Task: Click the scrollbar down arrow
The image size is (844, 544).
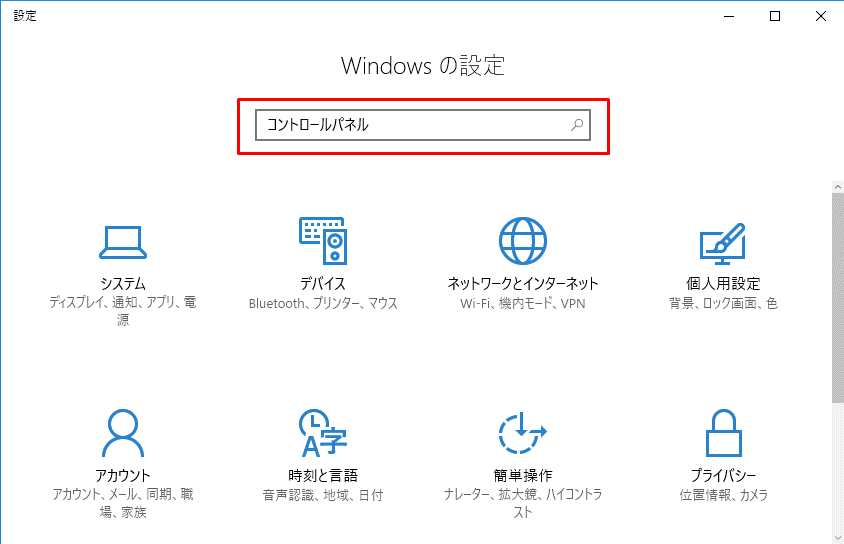Action: click(x=838, y=538)
